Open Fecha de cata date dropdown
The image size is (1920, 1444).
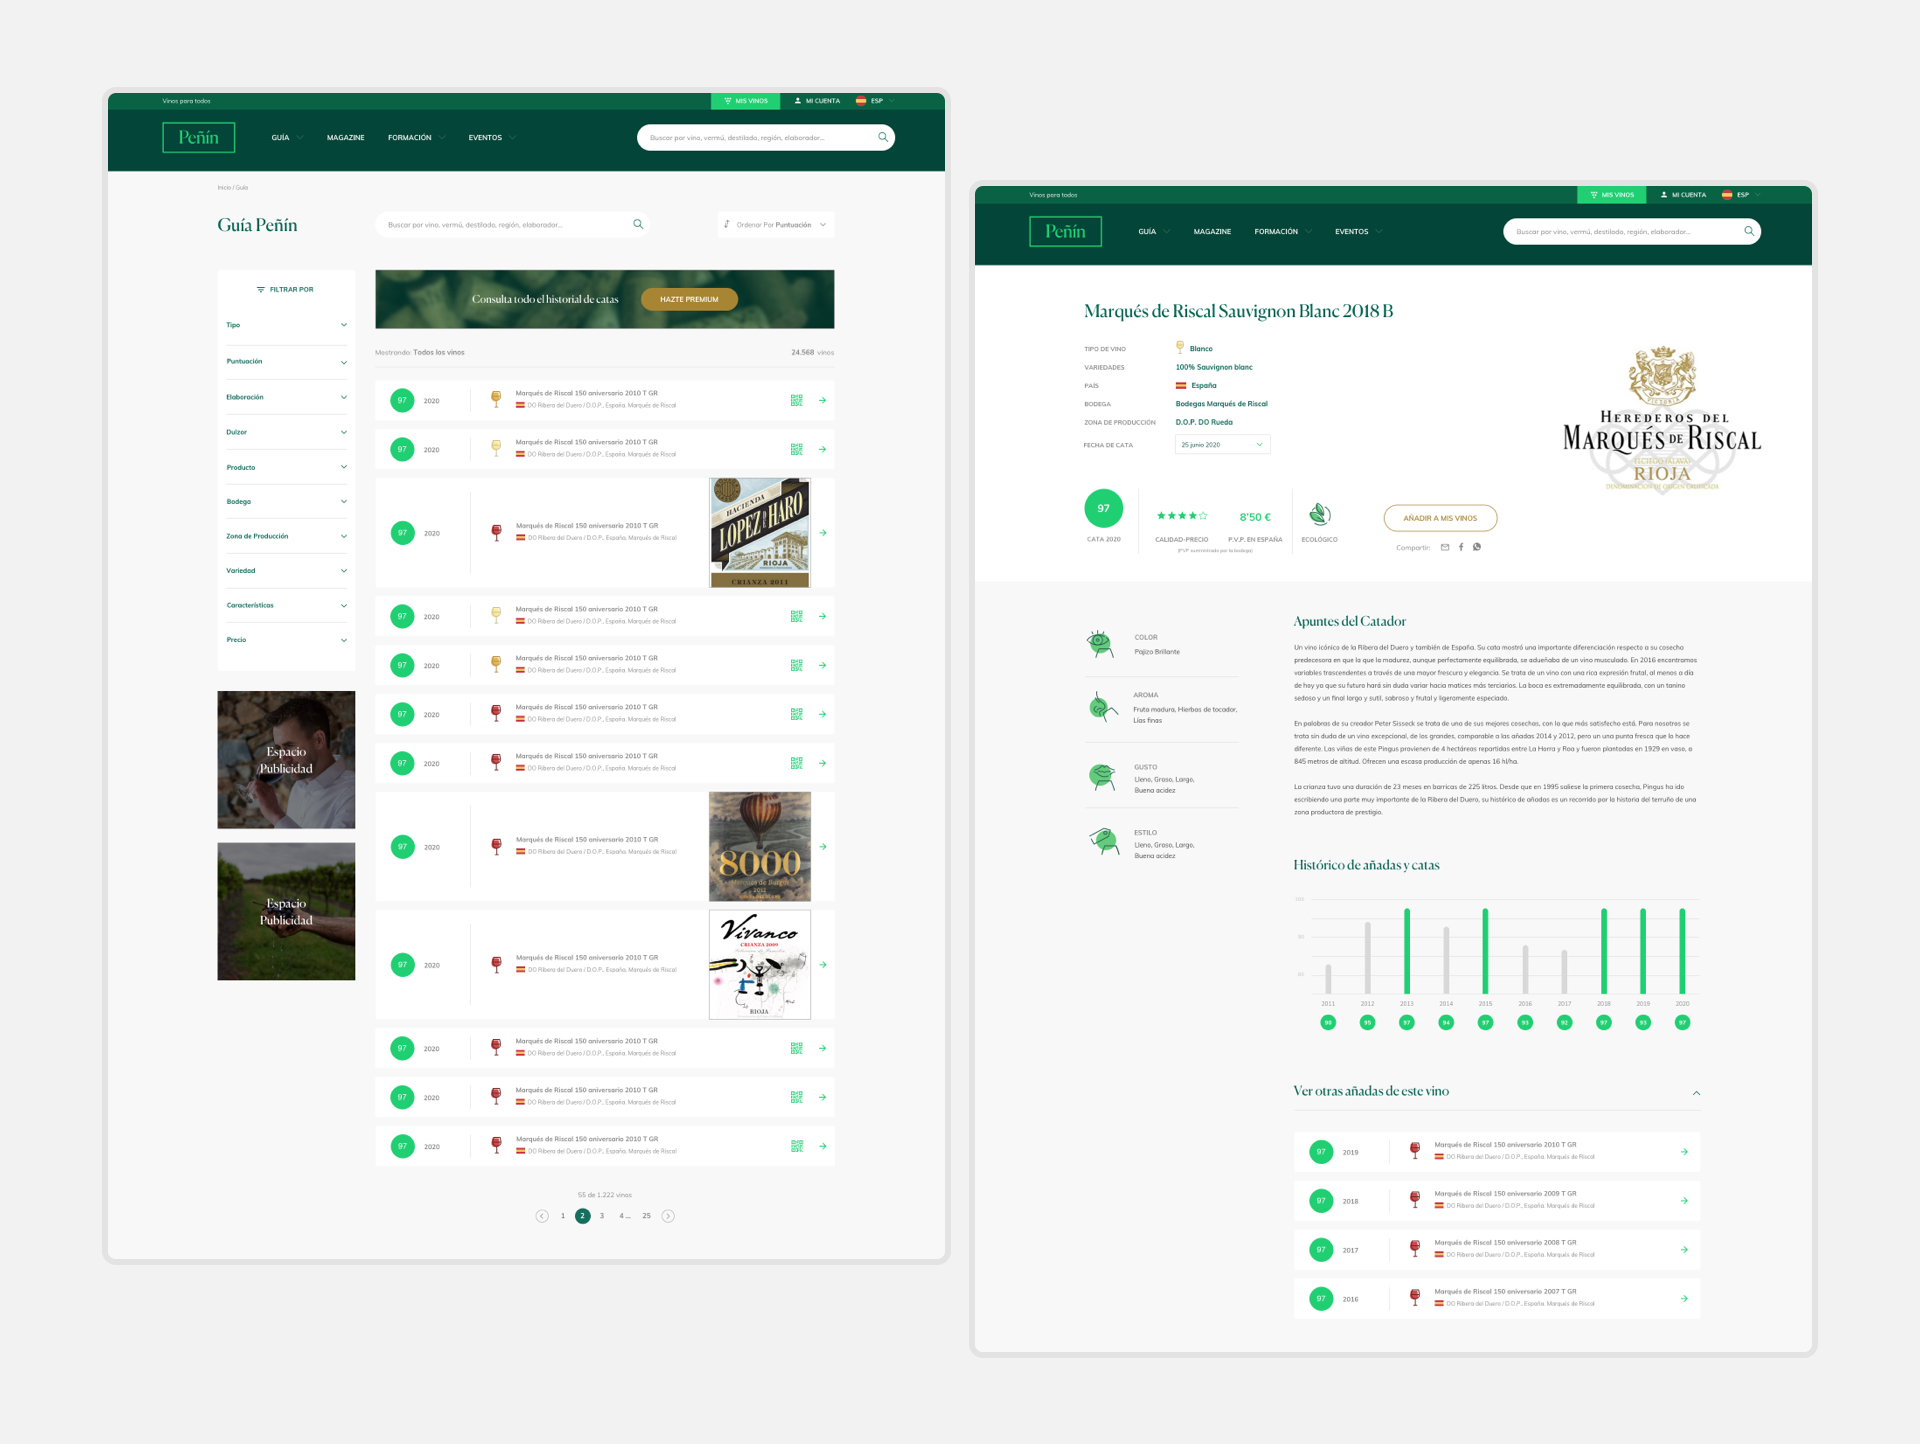tap(1222, 445)
